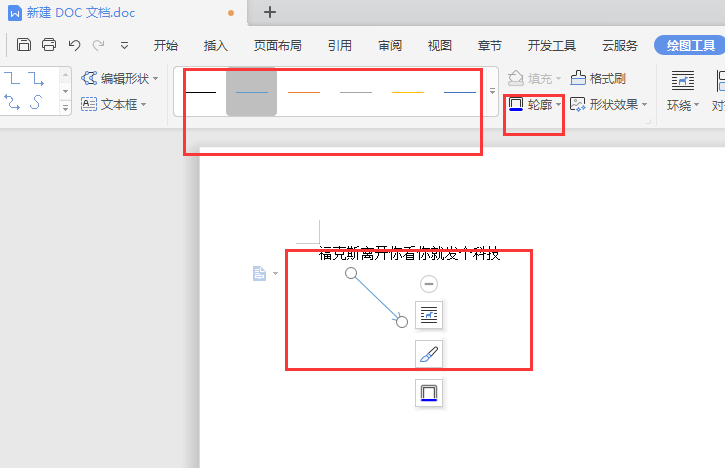Click the 填充 fill button
Viewport: 725px width, 468px height.
[534, 78]
